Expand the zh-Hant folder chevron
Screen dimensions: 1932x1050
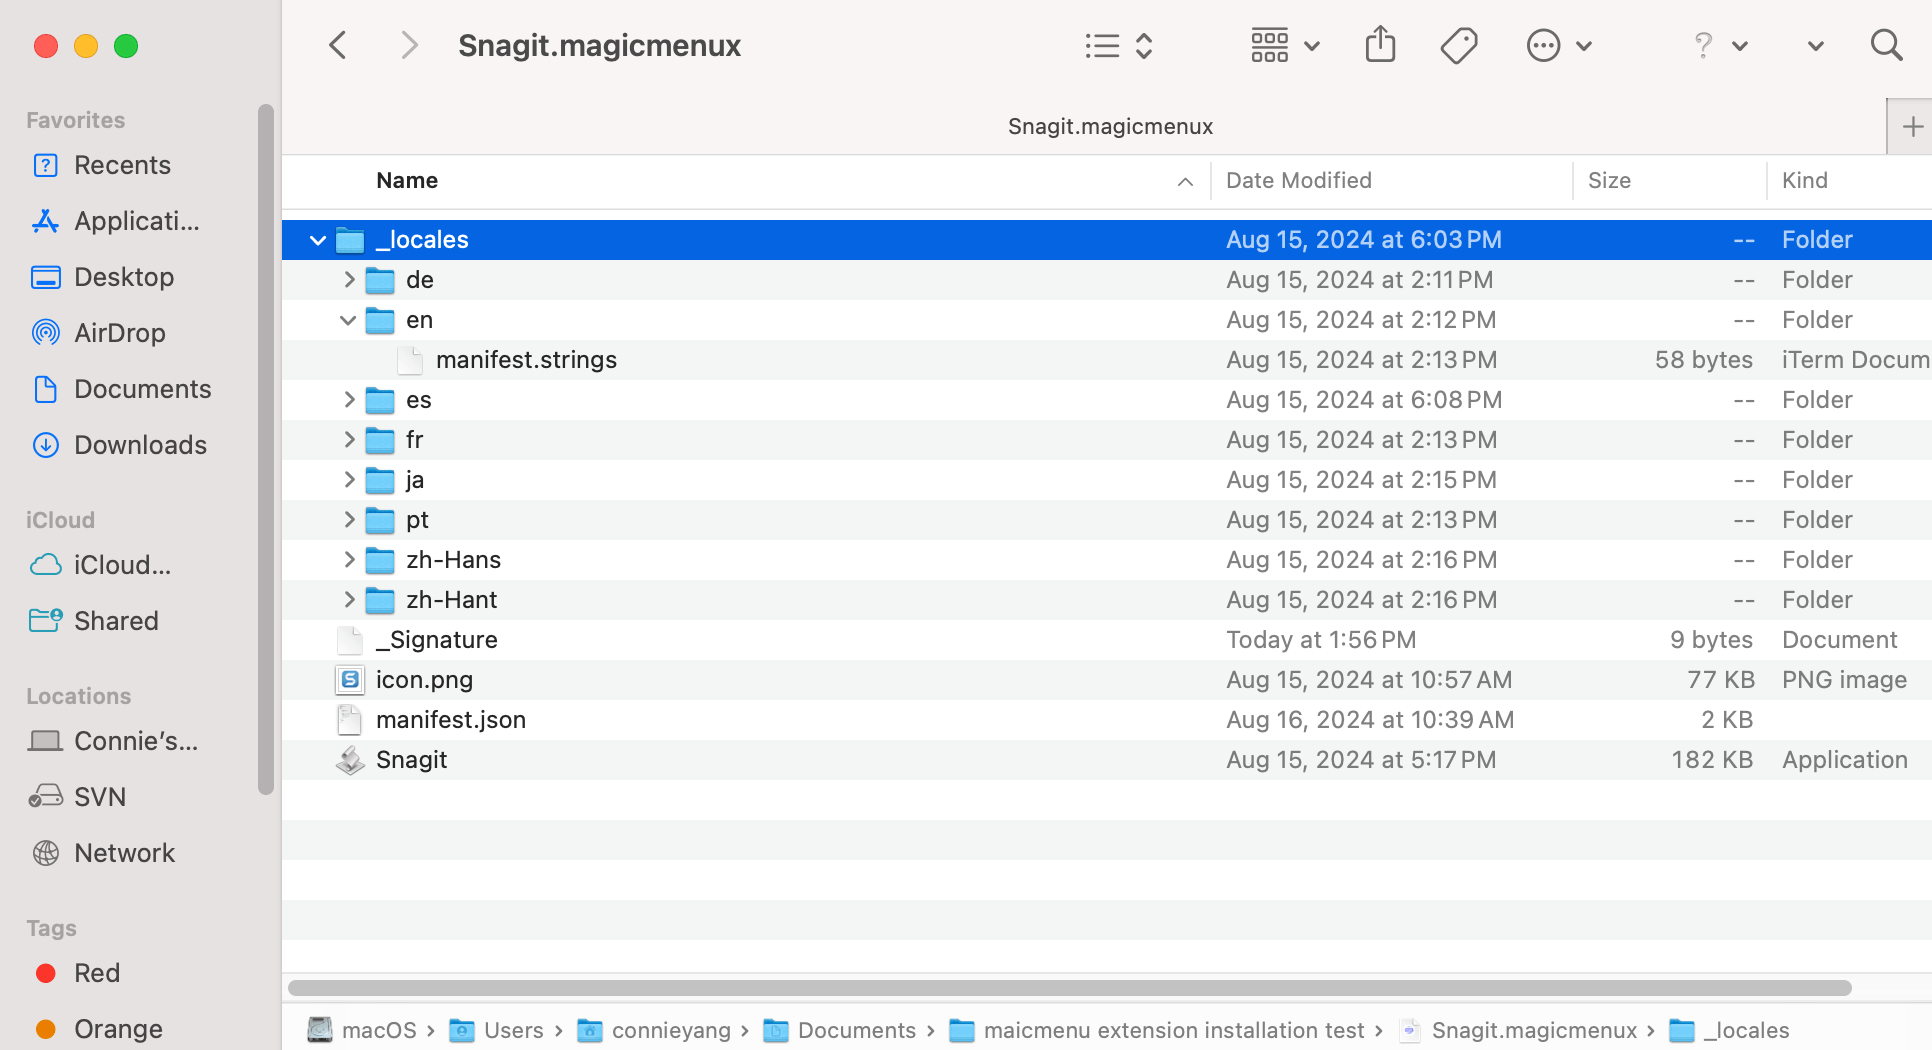349,600
